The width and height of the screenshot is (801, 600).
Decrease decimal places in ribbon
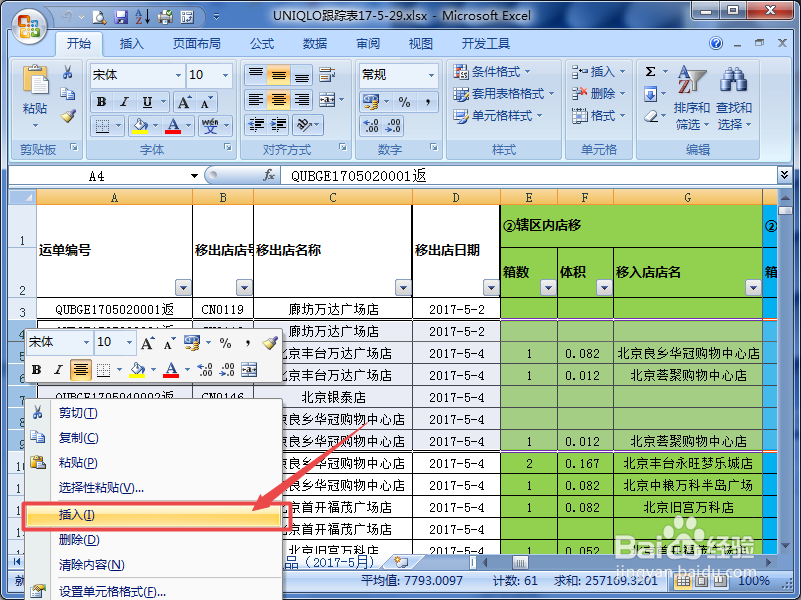coord(392,126)
